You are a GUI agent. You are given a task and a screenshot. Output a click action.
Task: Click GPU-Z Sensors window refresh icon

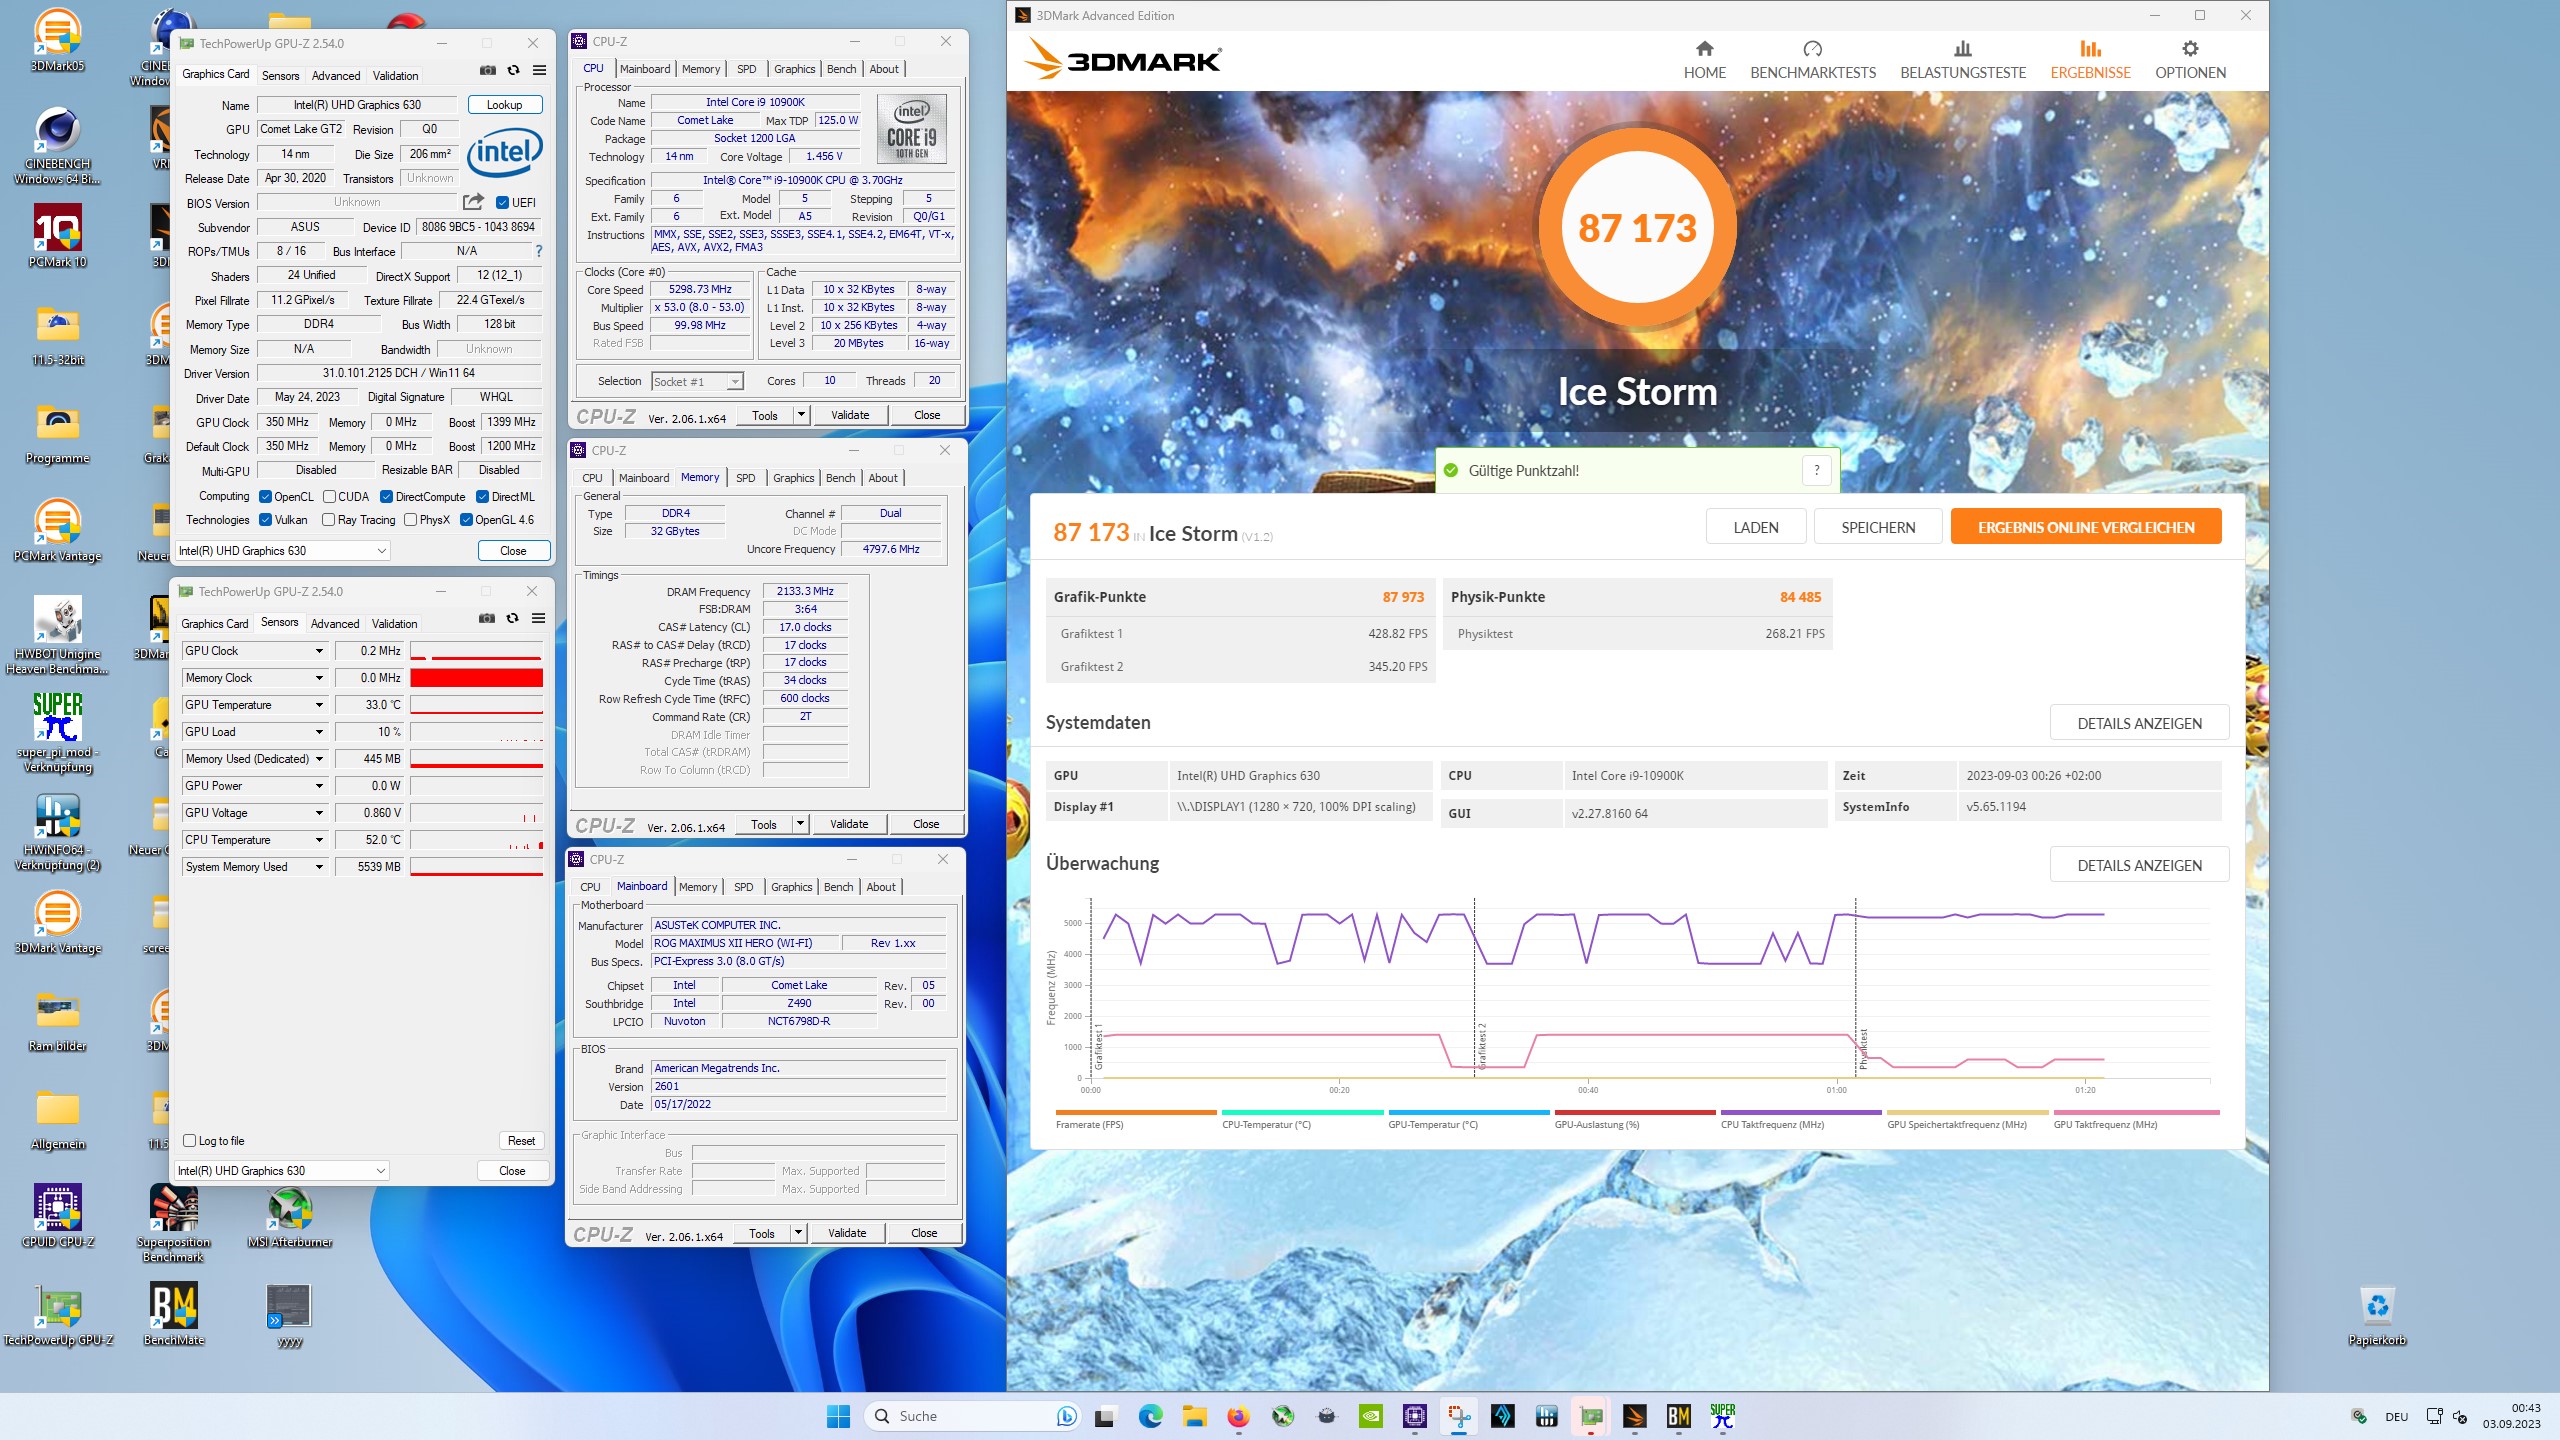tap(513, 618)
